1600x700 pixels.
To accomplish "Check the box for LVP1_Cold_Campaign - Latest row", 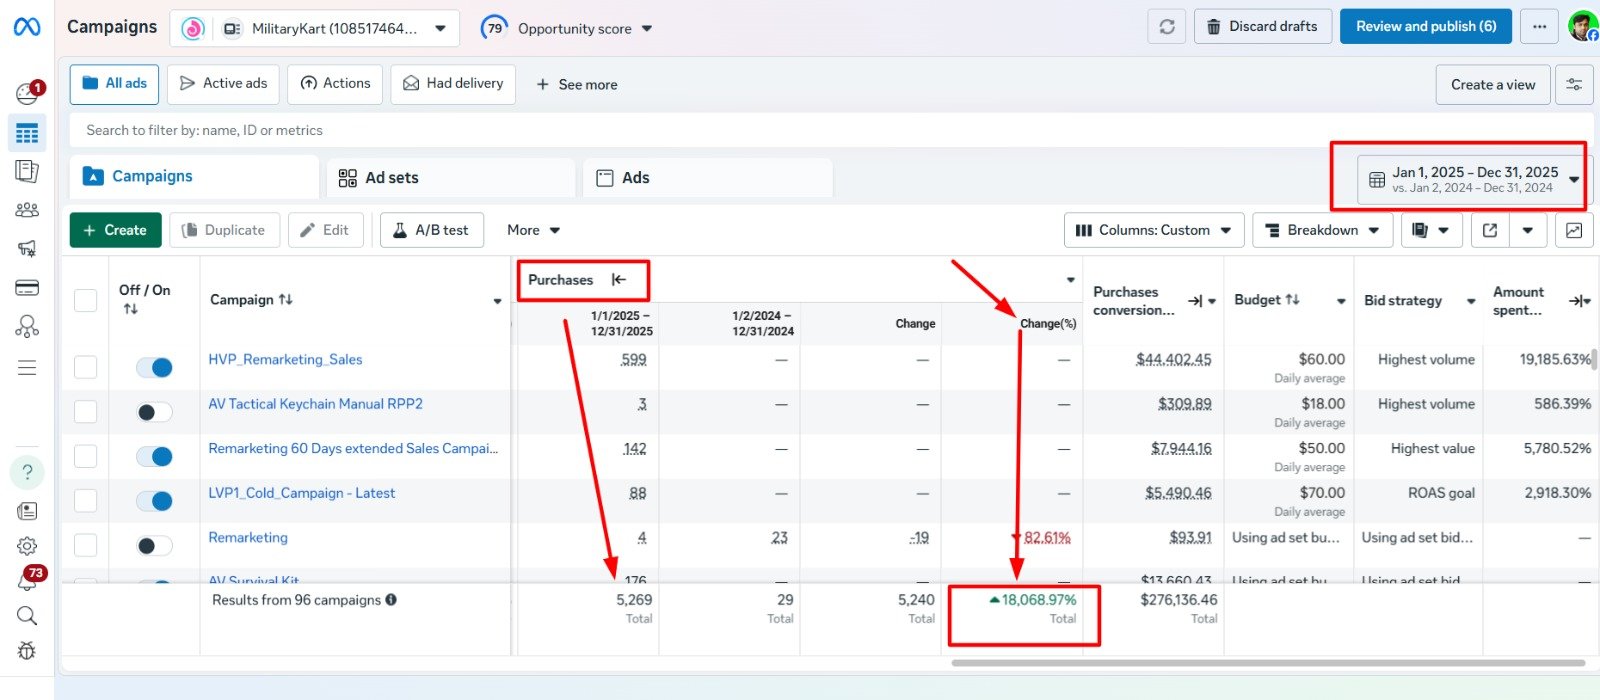I will point(86,500).
